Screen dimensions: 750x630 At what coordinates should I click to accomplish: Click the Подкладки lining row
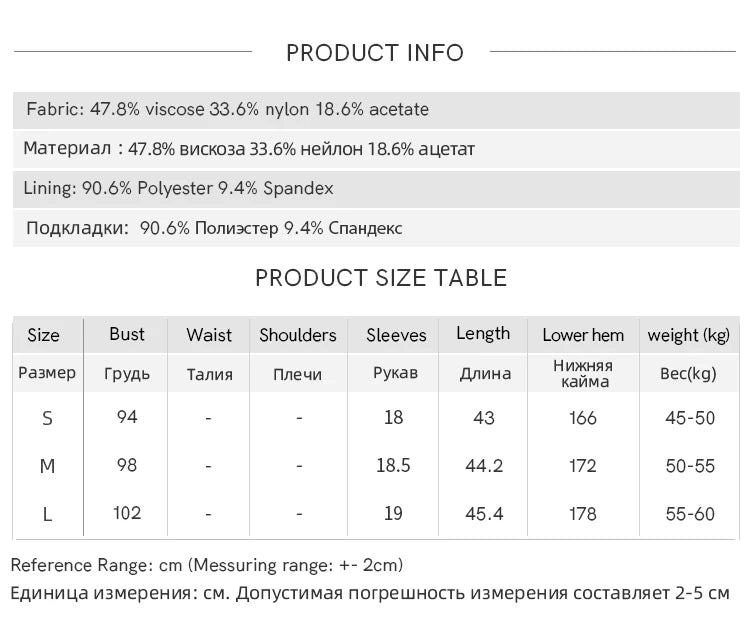(214, 228)
